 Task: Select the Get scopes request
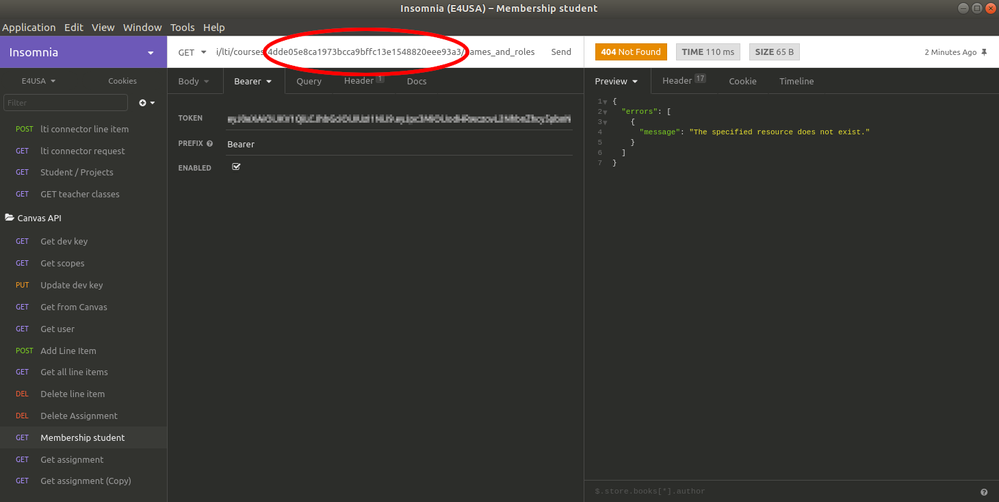point(83,263)
